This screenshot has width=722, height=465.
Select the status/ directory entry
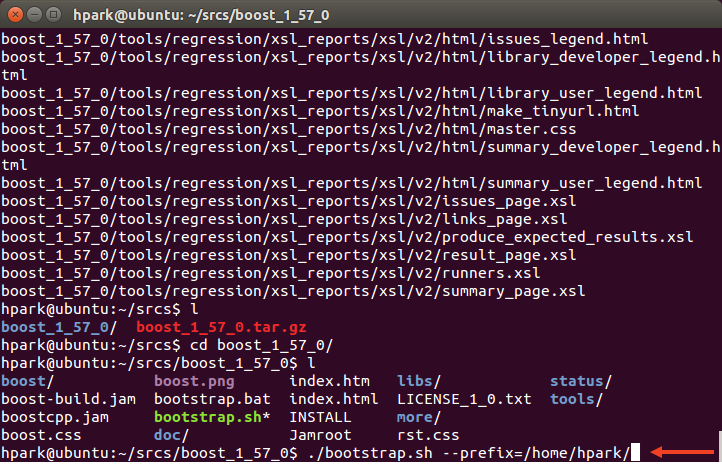pos(581,381)
